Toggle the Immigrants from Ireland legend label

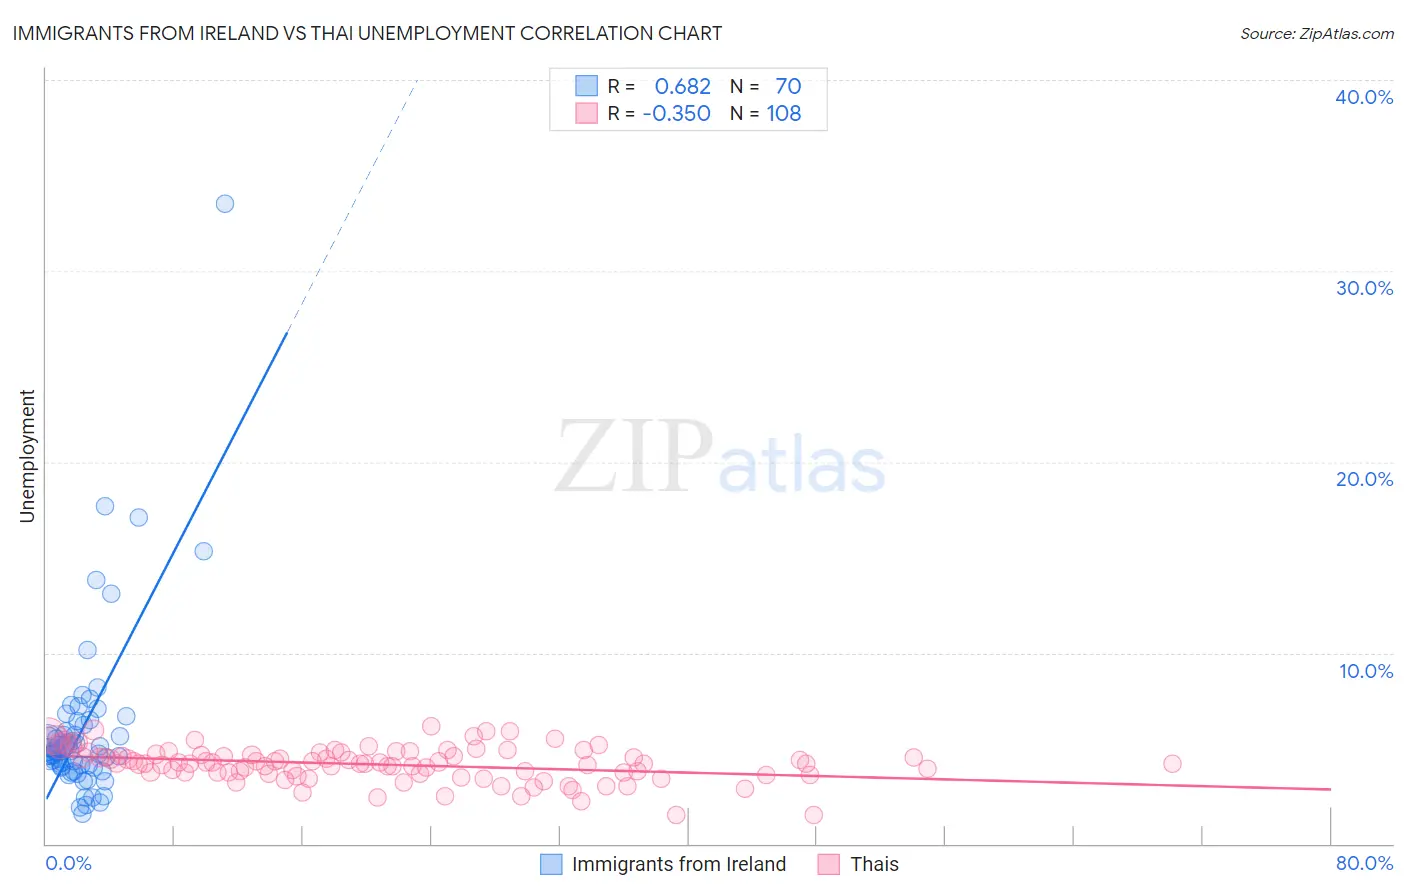(679, 864)
